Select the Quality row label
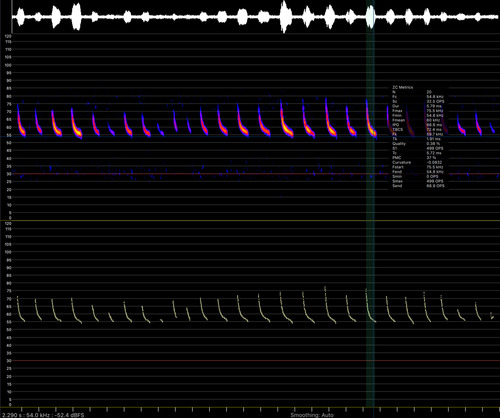This screenshot has height=418, width=500. coord(399,144)
